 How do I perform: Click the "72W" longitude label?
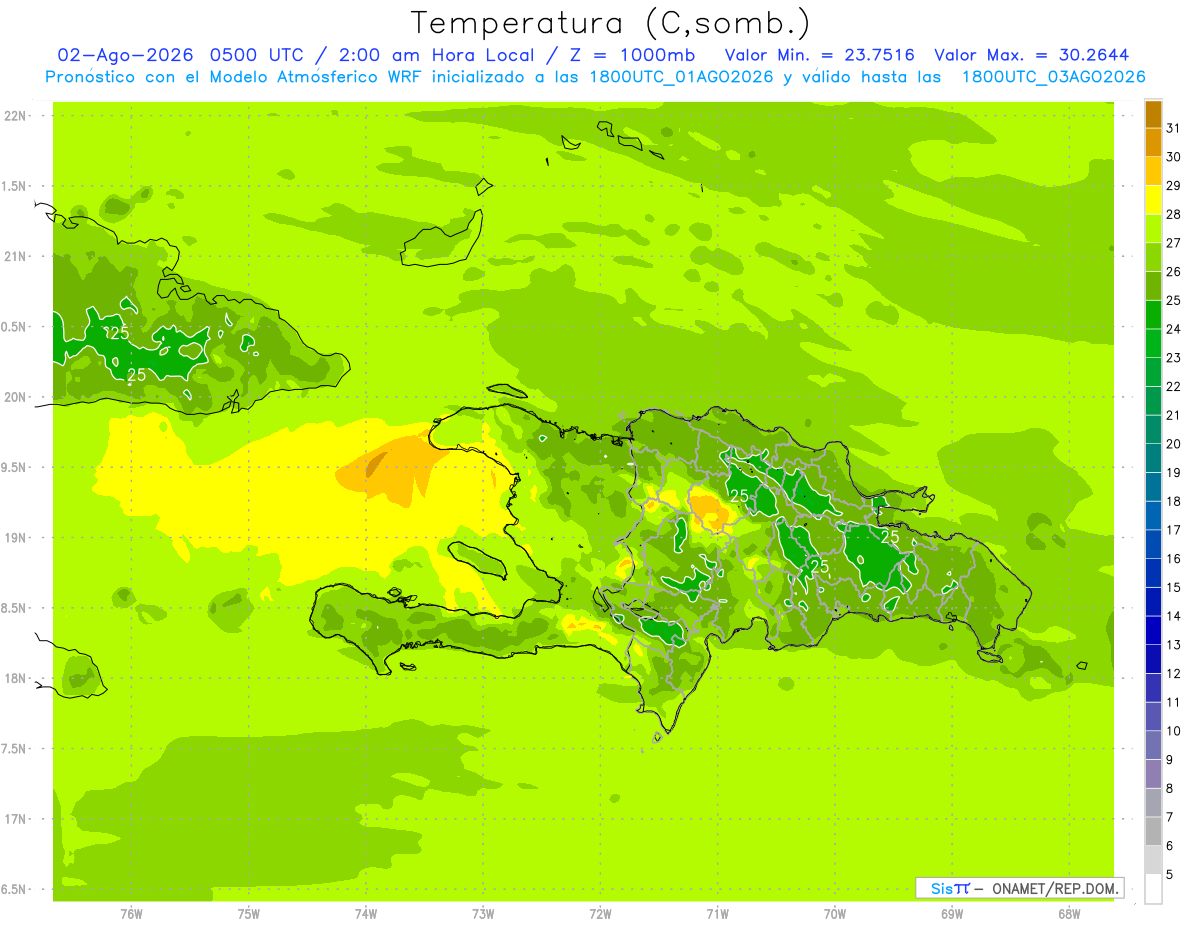click(x=601, y=913)
